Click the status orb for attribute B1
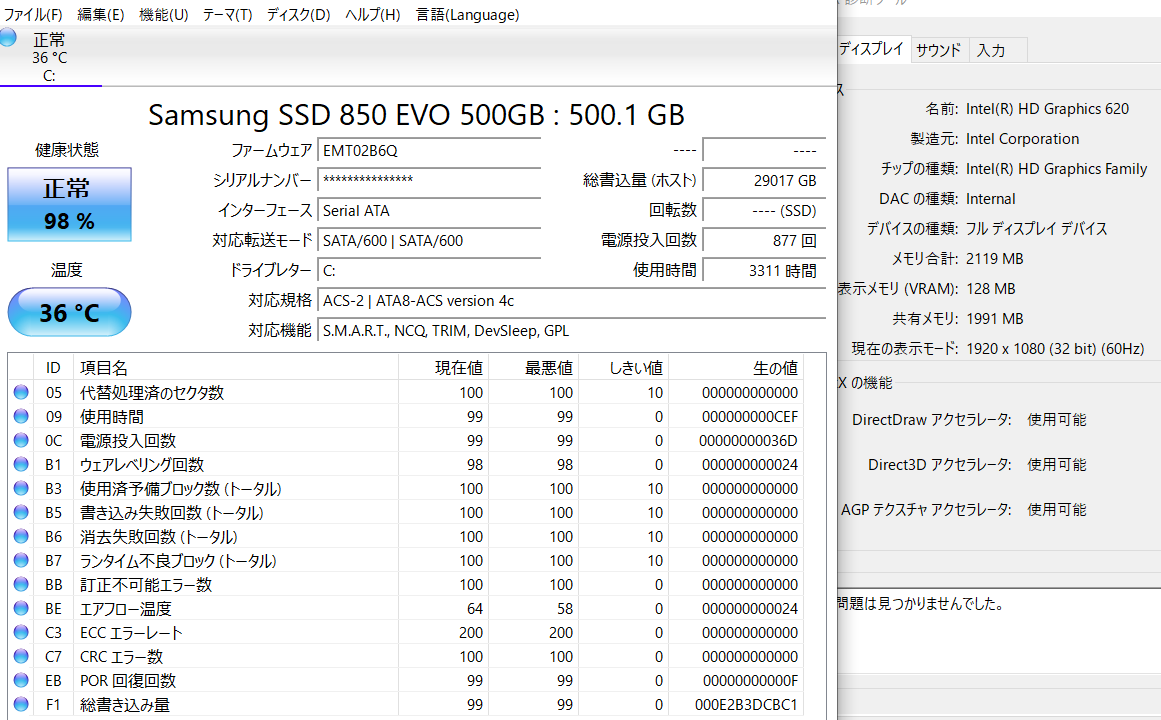 point(21,464)
